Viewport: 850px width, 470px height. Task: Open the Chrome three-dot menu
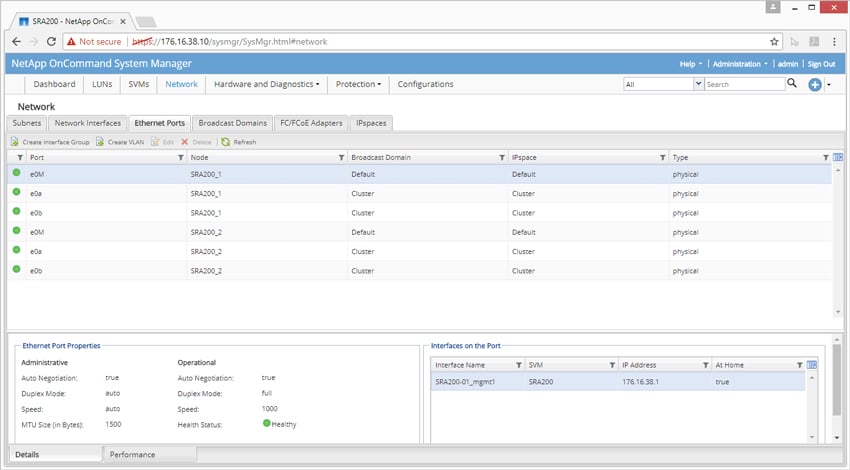click(834, 42)
